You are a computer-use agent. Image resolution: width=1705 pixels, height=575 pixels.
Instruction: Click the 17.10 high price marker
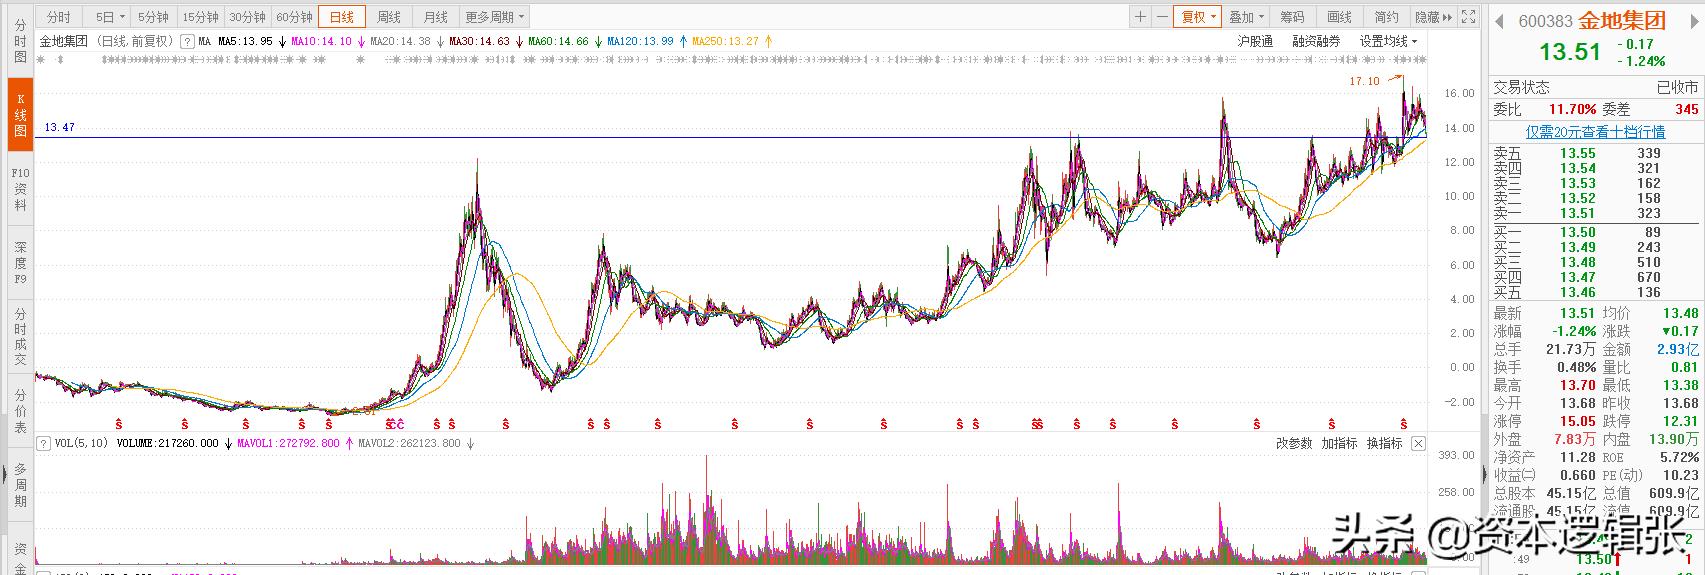pos(1364,82)
